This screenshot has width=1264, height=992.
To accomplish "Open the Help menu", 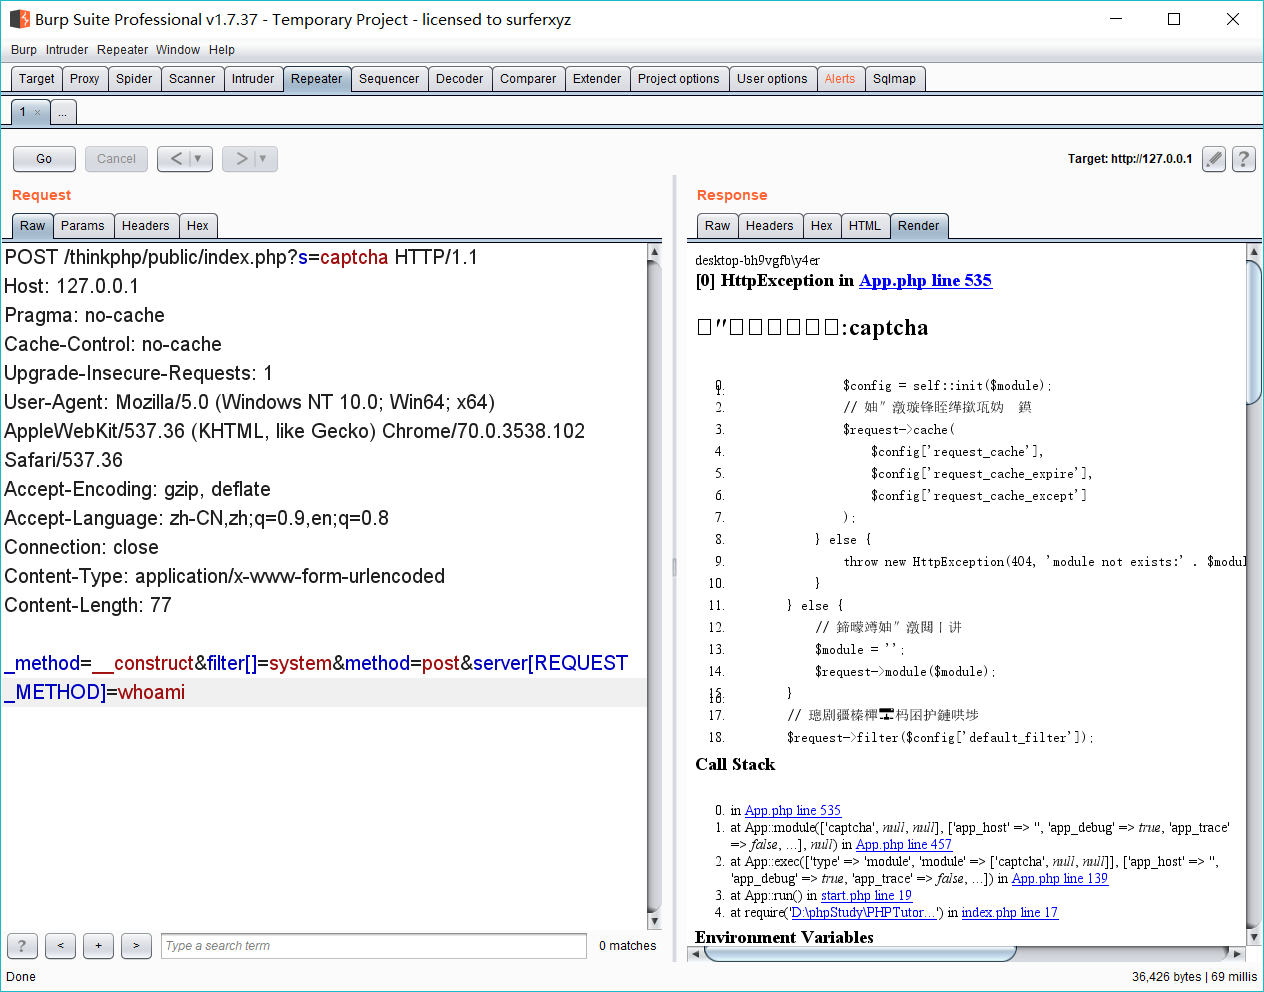I will [x=222, y=50].
